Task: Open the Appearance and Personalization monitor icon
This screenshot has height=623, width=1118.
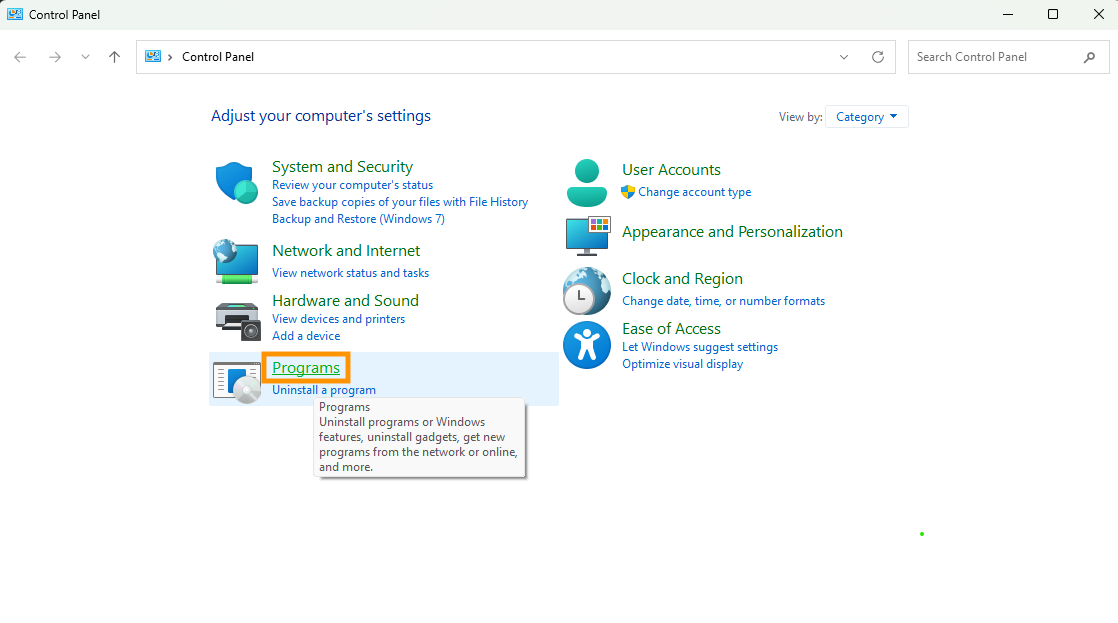Action: tap(588, 236)
